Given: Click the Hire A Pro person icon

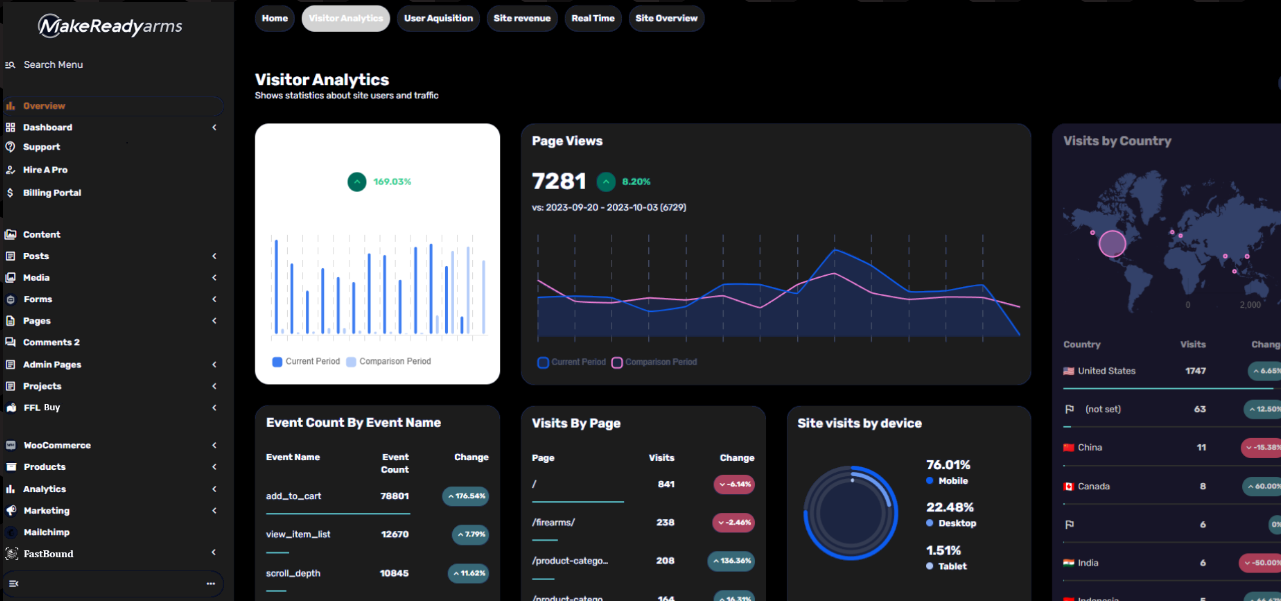Looking at the screenshot, I should click(10, 170).
